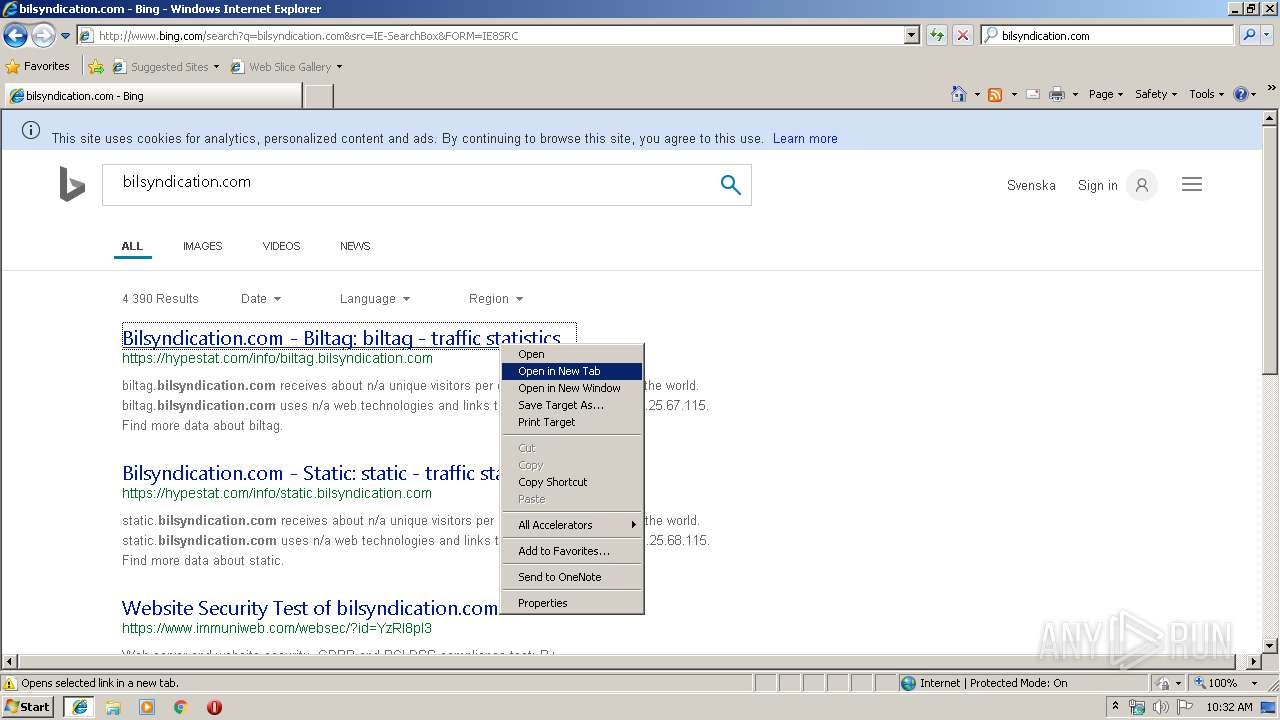
Task: Click the network tray icon
Action: pos(1138,707)
